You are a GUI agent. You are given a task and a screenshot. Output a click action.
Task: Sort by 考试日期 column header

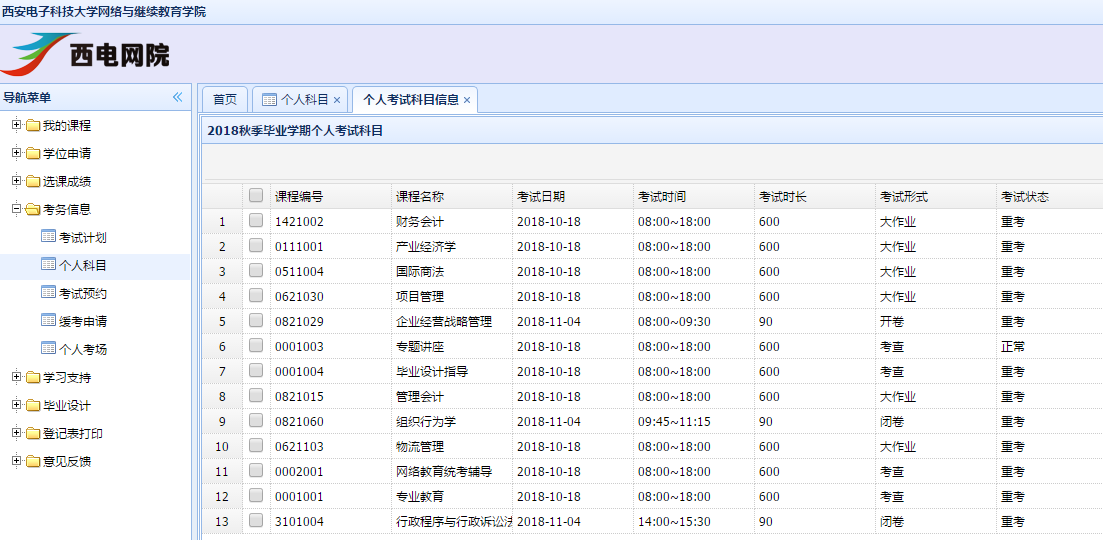tap(541, 197)
